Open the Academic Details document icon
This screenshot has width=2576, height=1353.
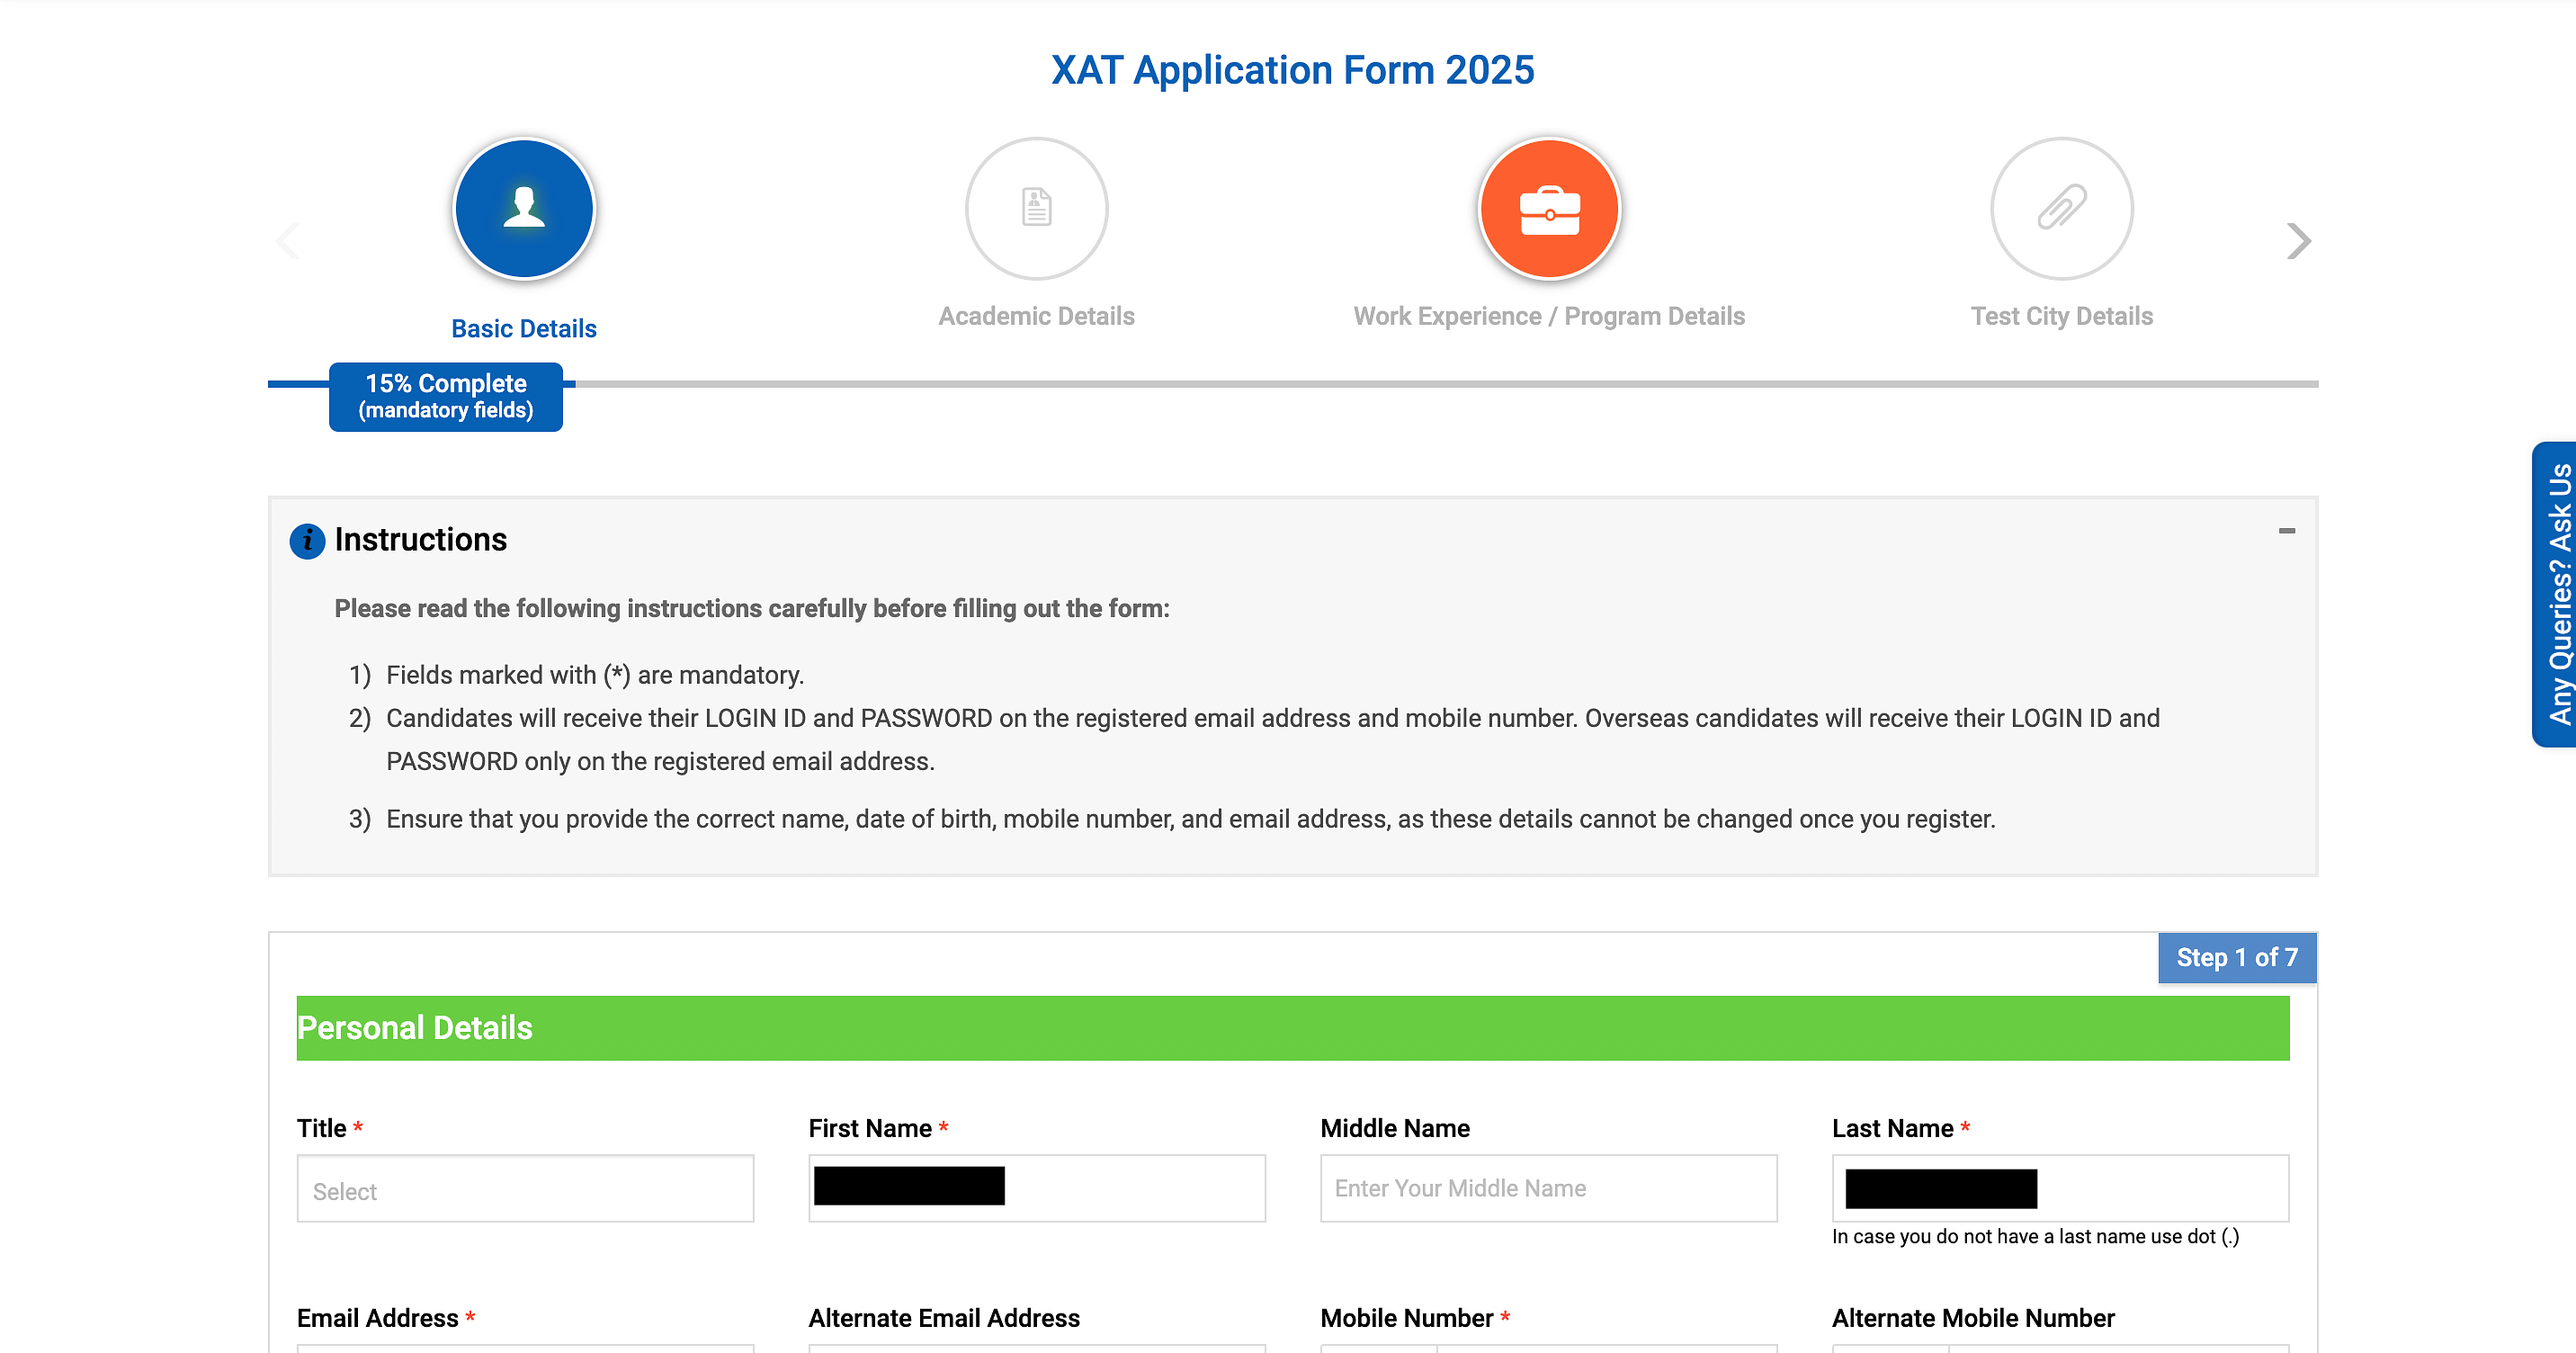point(1036,209)
